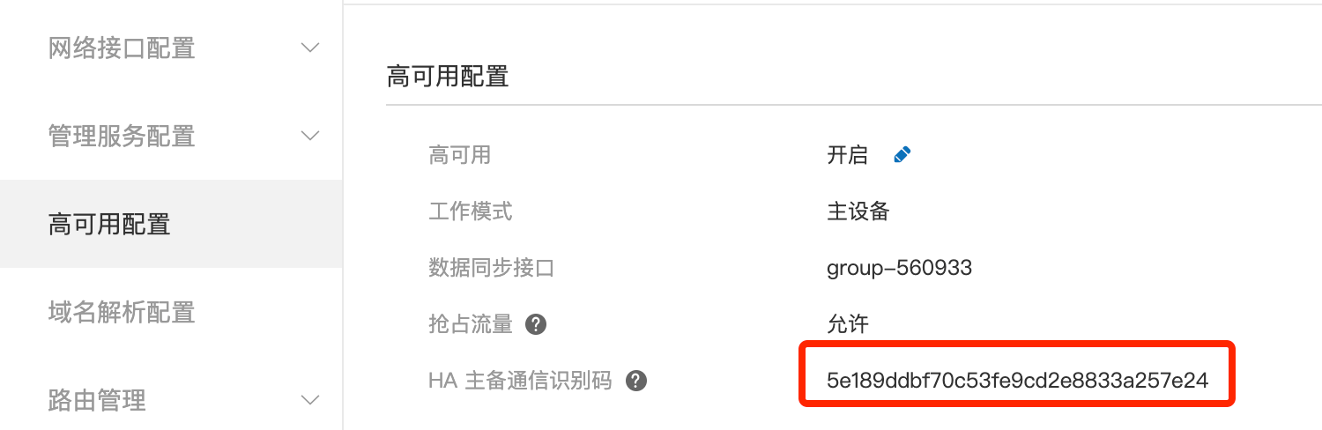
Task: Click the 开启 high availability status text
Action: point(847,155)
